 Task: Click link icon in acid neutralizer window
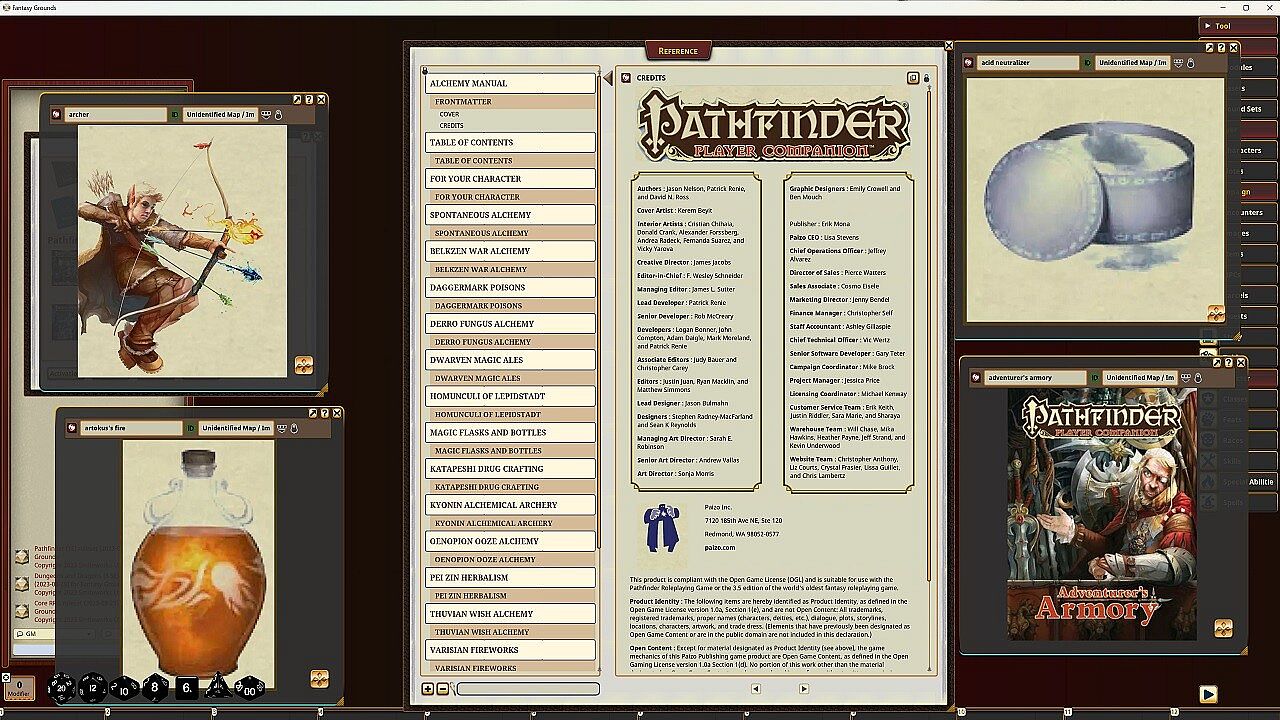pyautogui.click(x=969, y=63)
